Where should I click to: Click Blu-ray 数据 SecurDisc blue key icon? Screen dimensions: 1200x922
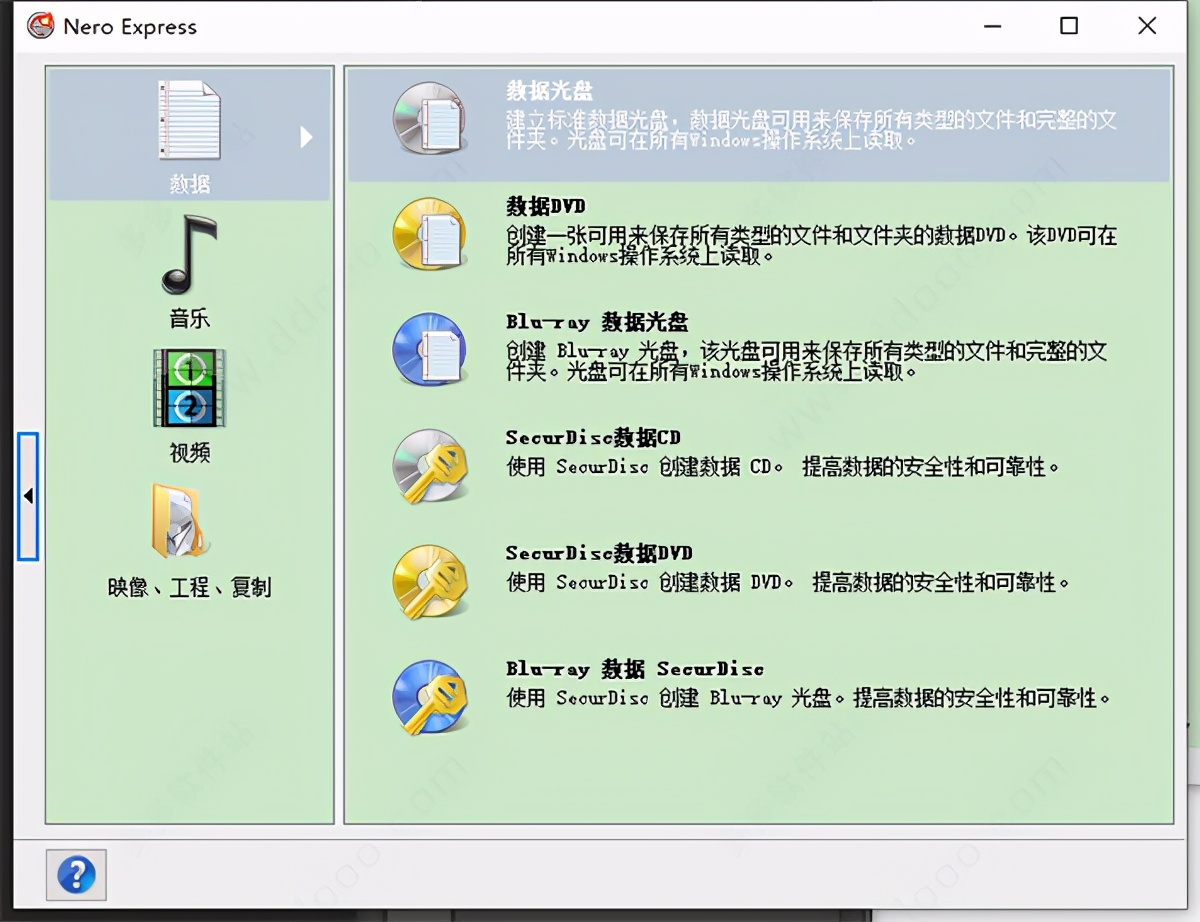tap(429, 697)
